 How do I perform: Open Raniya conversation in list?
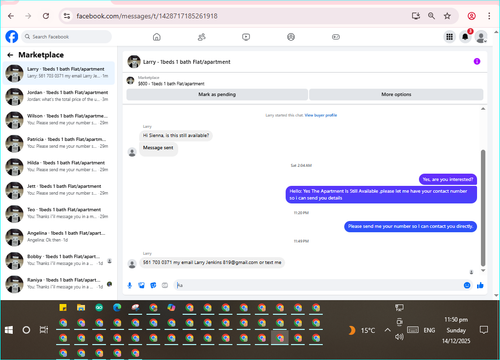[59, 284]
